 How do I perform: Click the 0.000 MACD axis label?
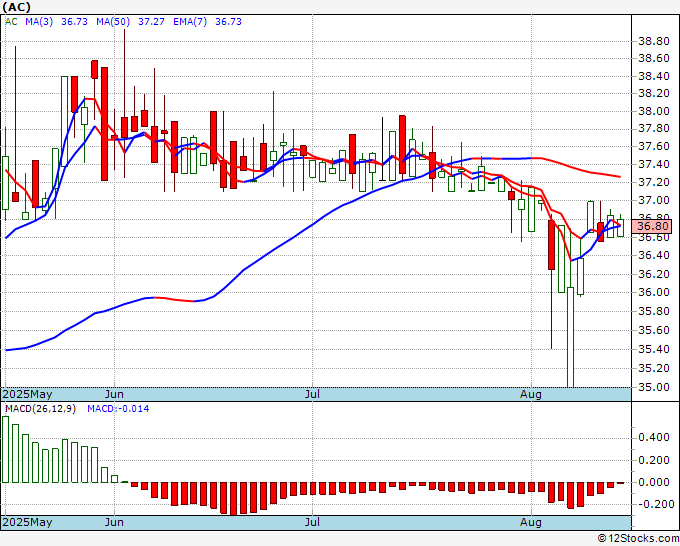coord(654,482)
